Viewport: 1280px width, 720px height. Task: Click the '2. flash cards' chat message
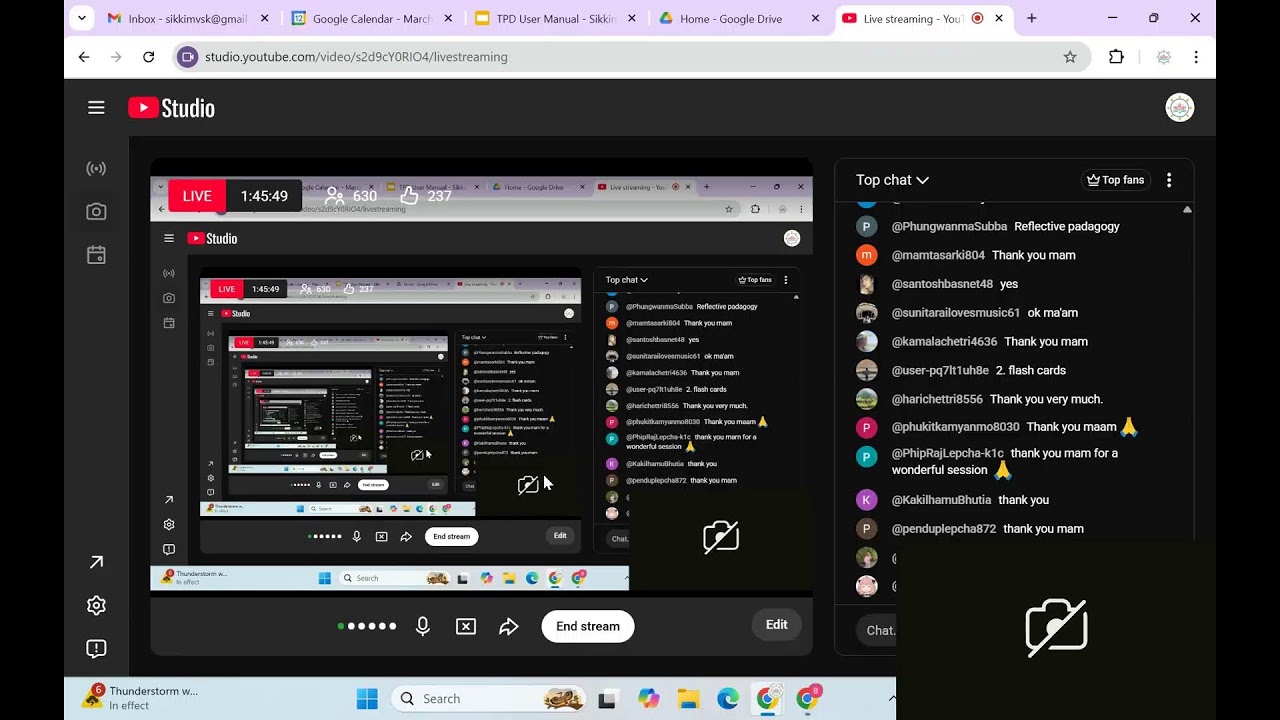pyautogui.click(x=1031, y=370)
